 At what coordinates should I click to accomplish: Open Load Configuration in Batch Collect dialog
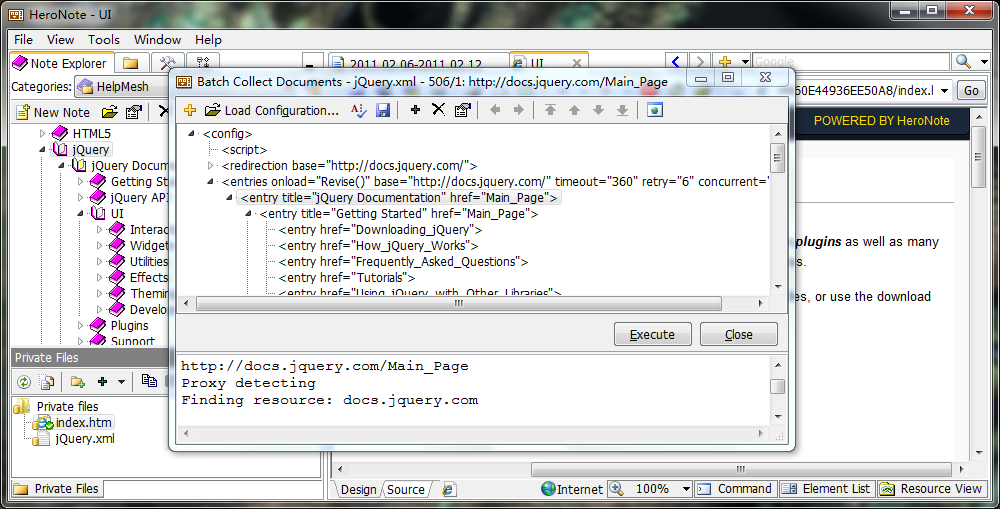click(x=272, y=110)
